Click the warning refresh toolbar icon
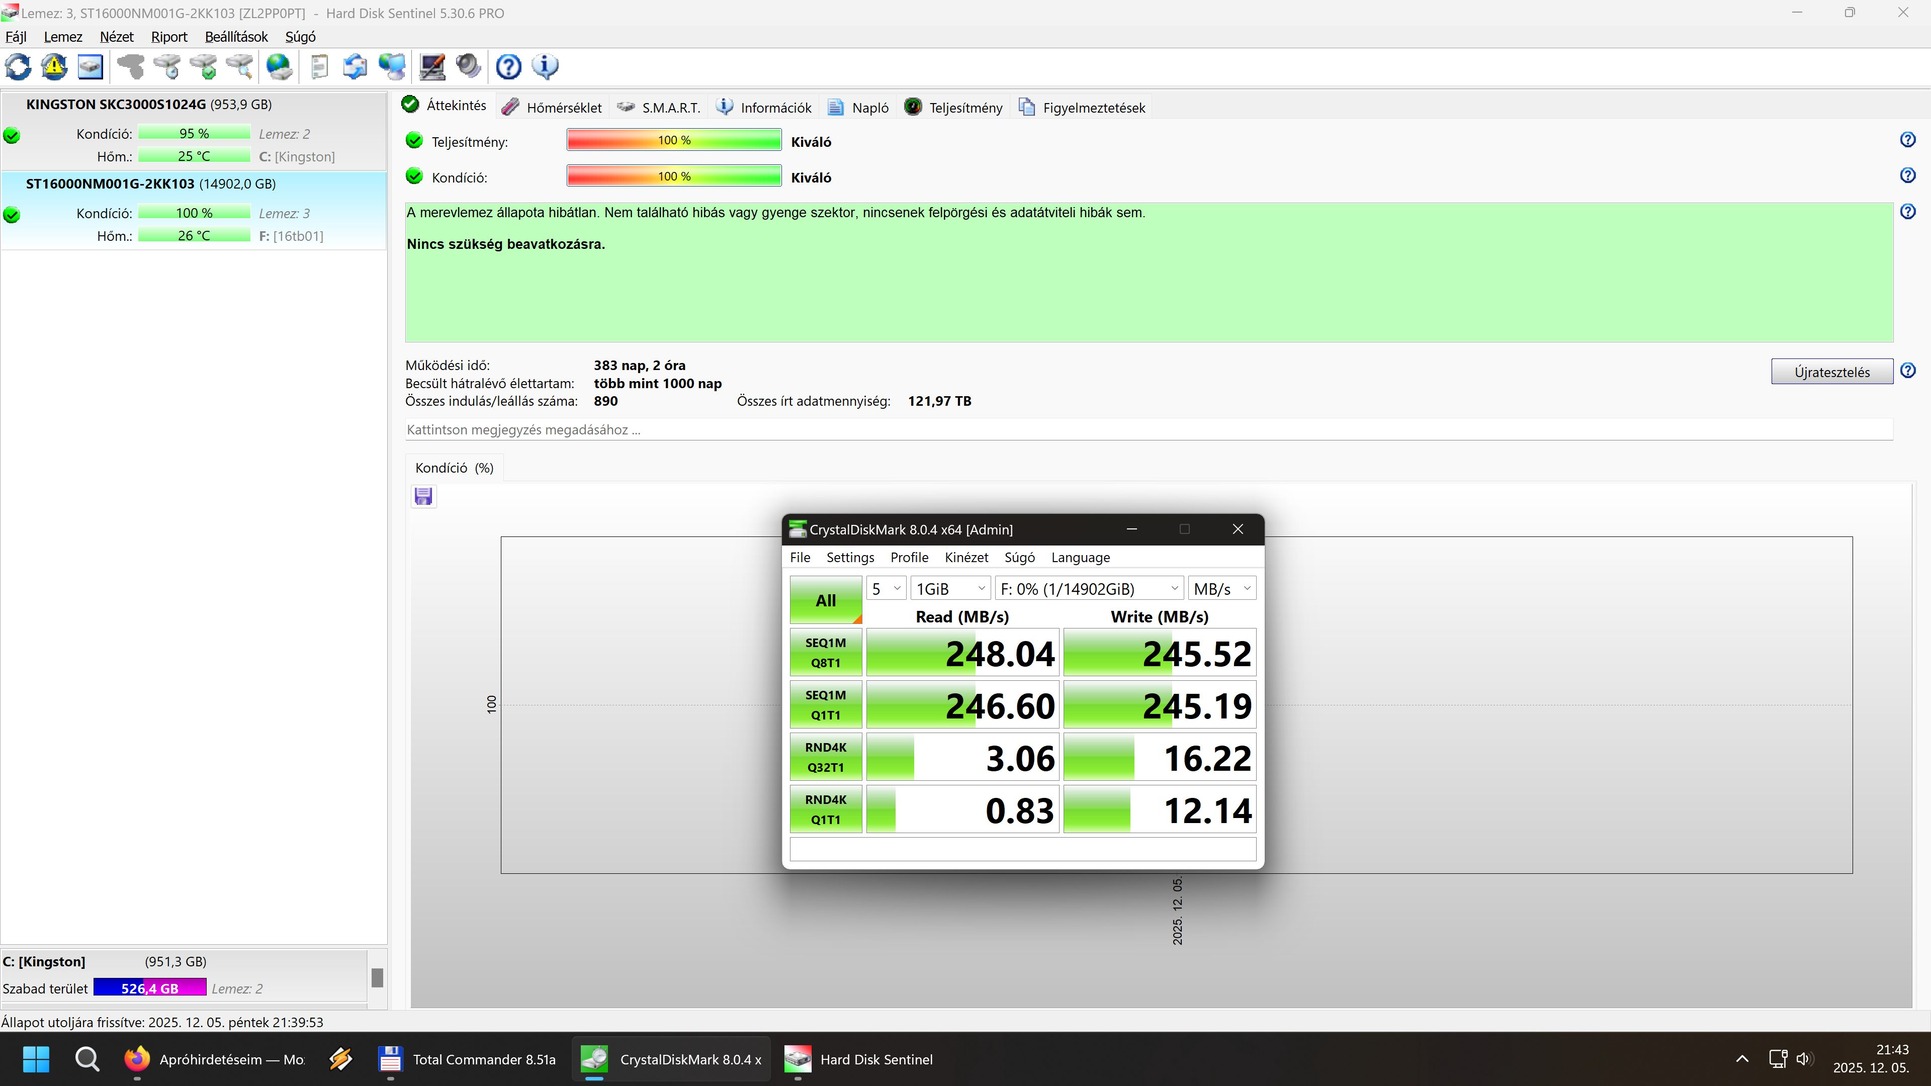This screenshot has height=1086, width=1931. tap(54, 67)
